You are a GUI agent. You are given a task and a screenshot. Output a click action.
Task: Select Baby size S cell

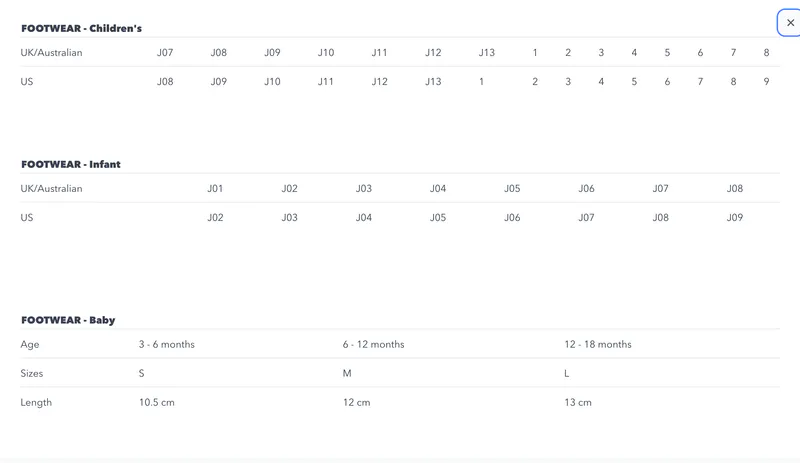pyautogui.click(x=142, y=373)
